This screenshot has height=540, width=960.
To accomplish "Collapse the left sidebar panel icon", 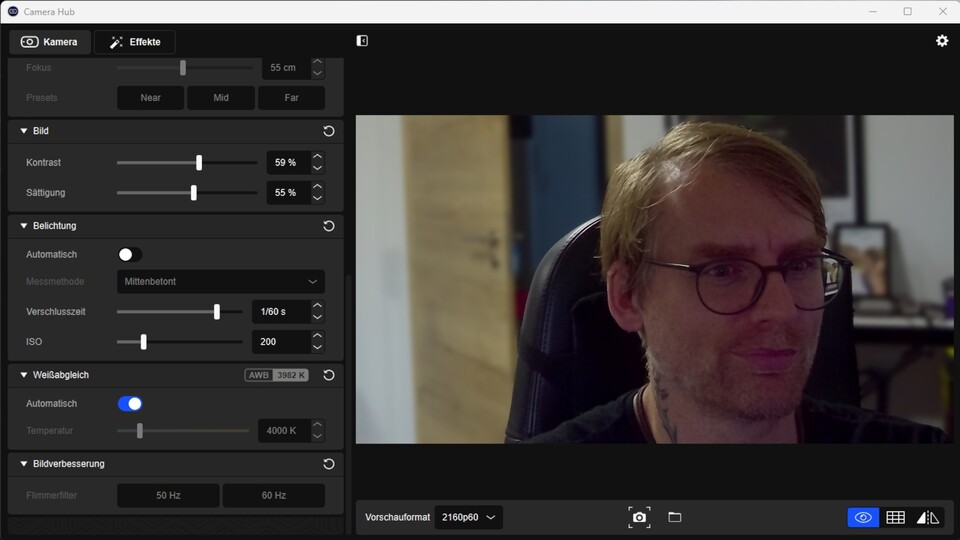I will pyautogui.click(x=362, y=40).
